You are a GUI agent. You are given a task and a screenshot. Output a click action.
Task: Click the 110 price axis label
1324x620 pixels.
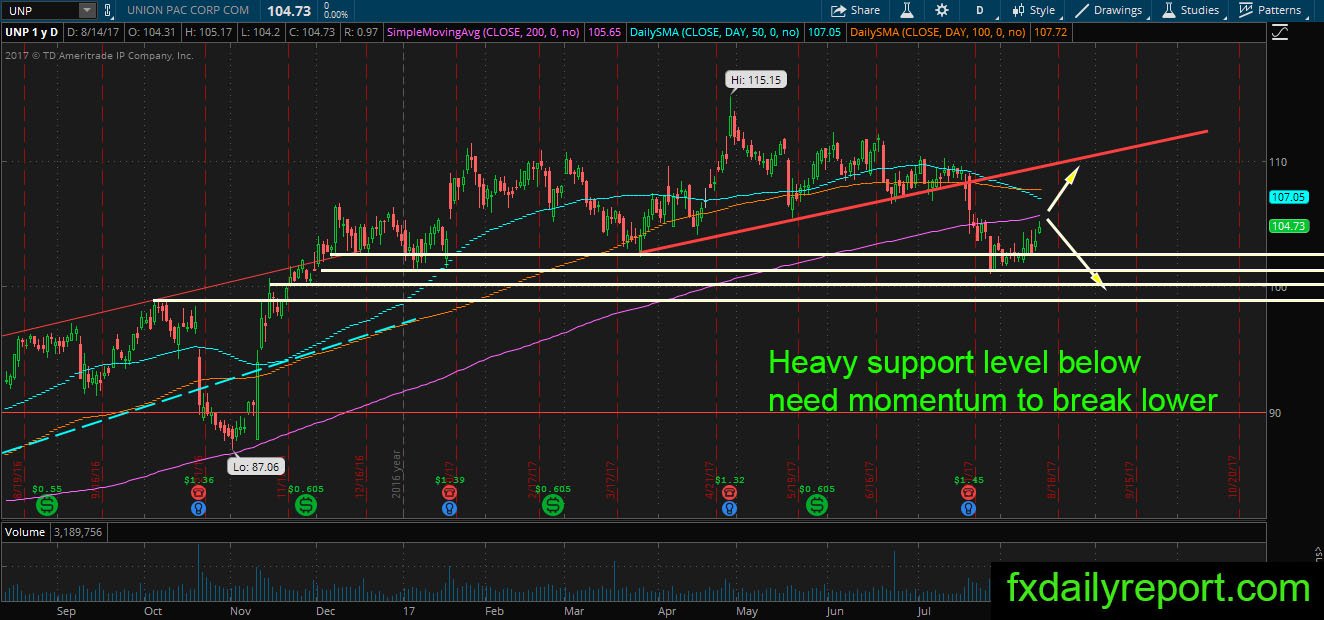[x=1278, y=161]
